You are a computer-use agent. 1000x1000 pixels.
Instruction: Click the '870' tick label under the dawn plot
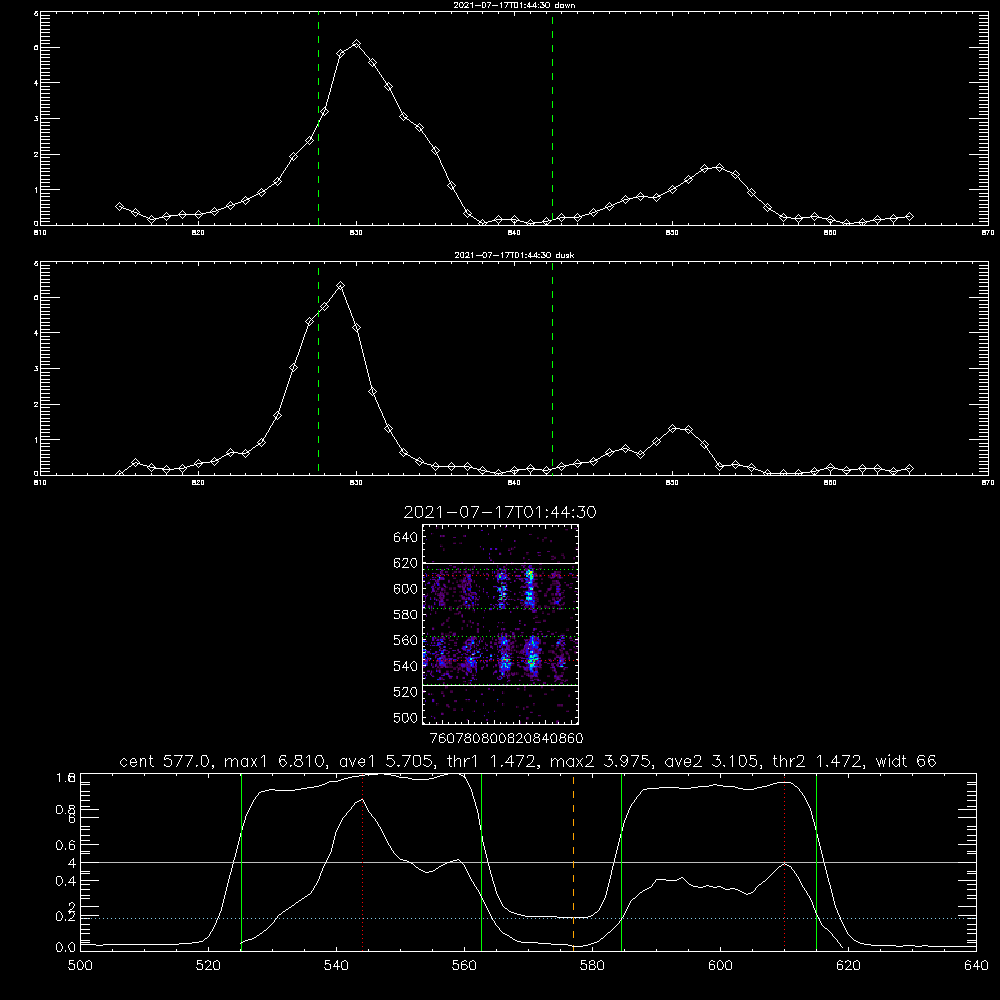(987, 233)
